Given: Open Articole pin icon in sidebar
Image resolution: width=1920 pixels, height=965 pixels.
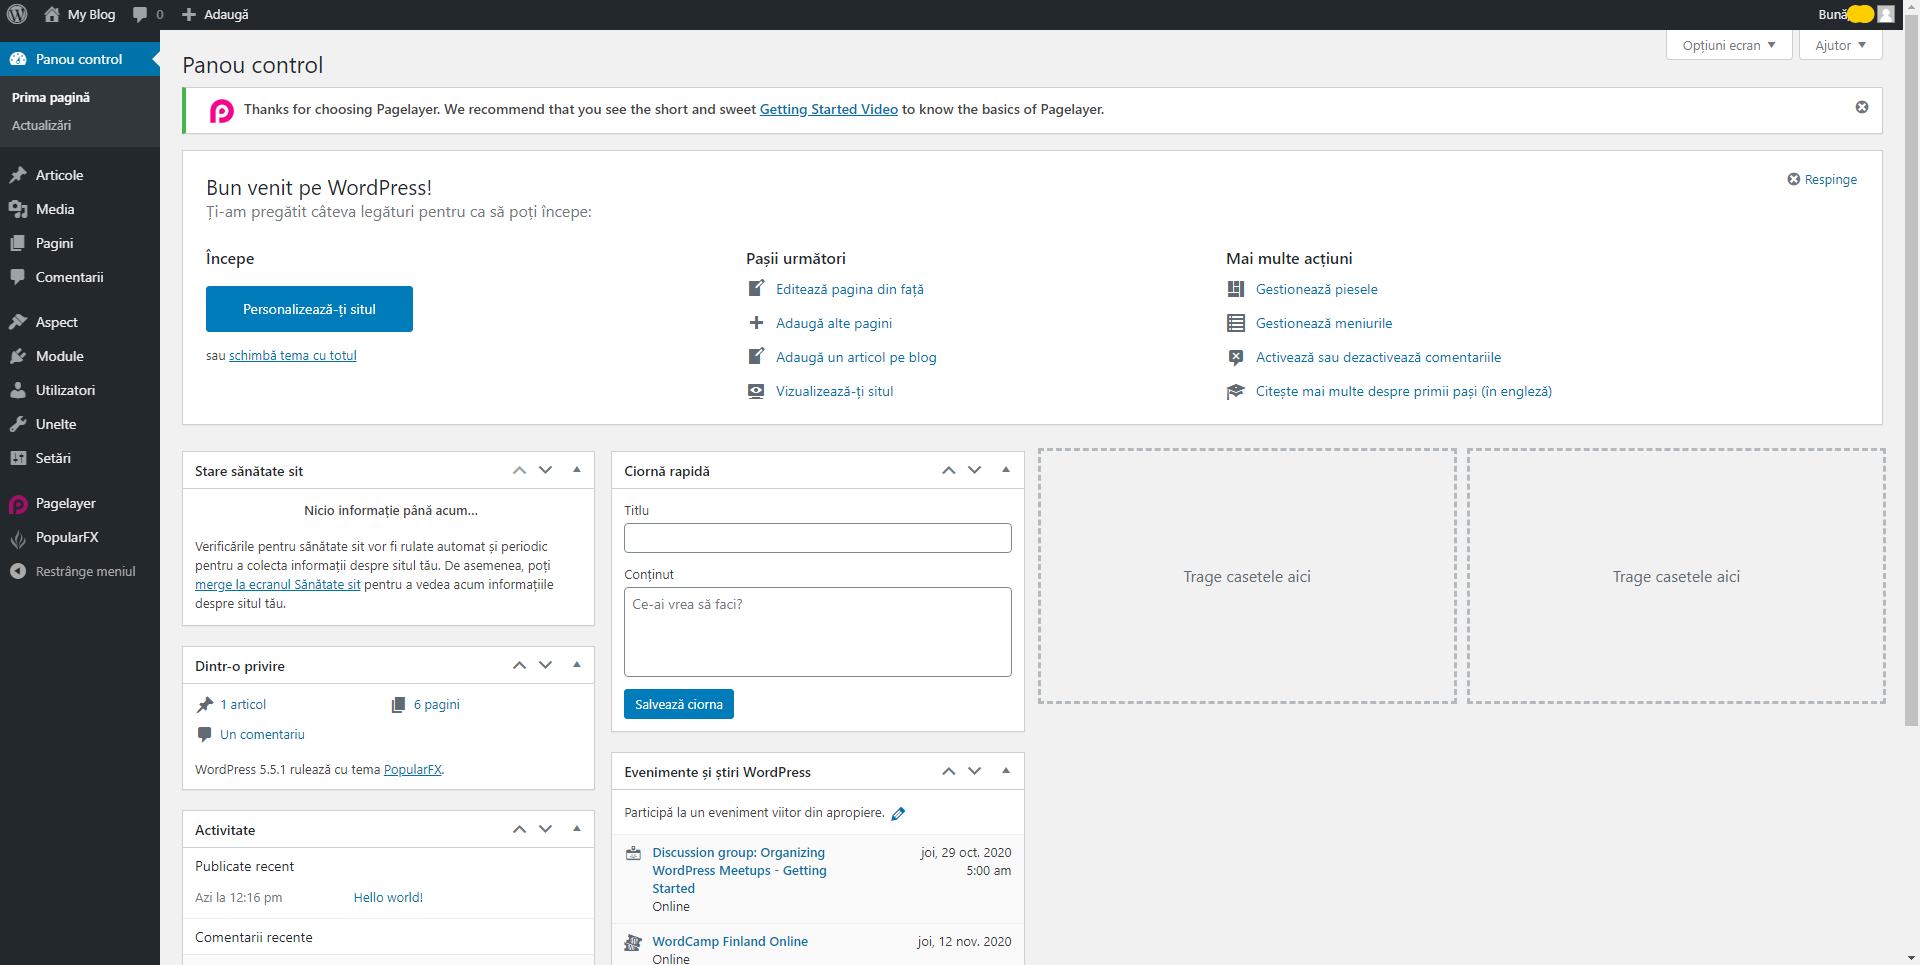Looking at the screenshot, I should click(x=18, y=175).
